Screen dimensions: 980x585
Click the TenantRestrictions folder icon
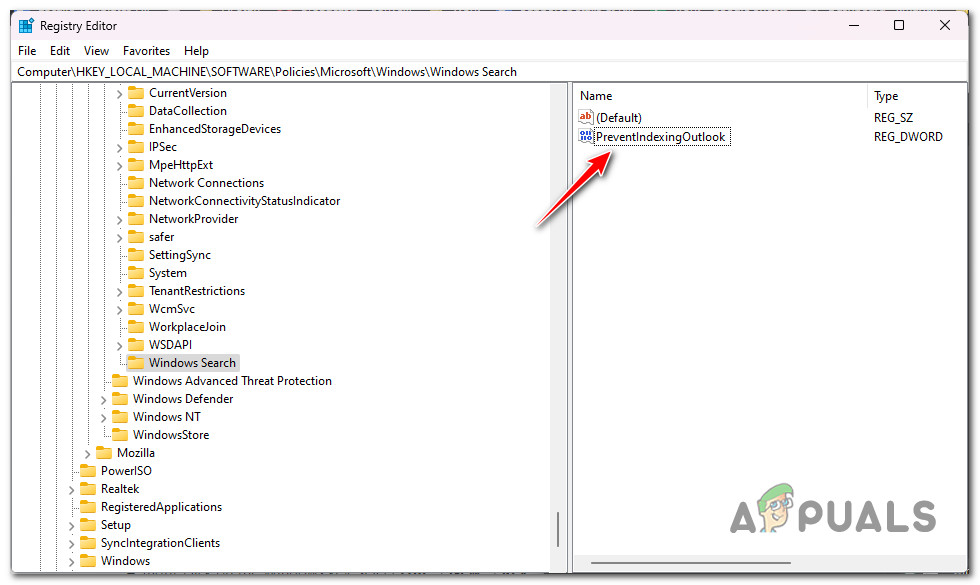(136, 291)
